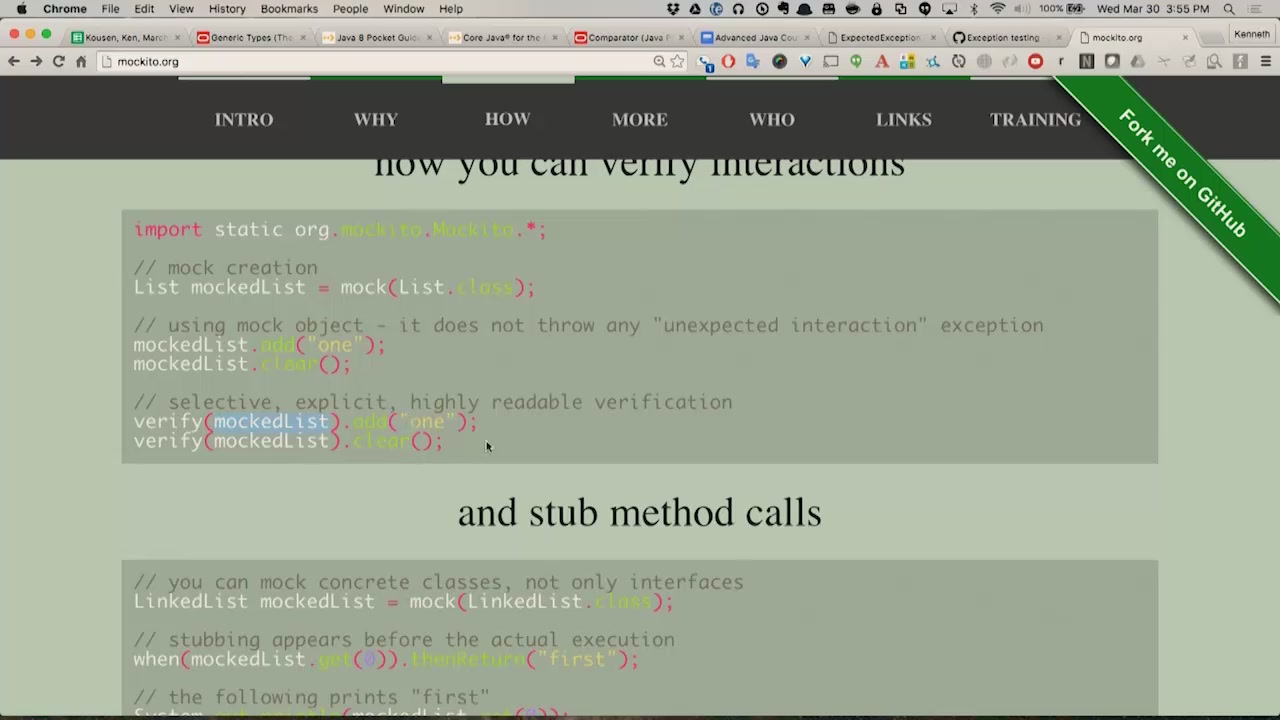
Task: Click the Kenneth profile button
Action: [x=1251, y=34]
